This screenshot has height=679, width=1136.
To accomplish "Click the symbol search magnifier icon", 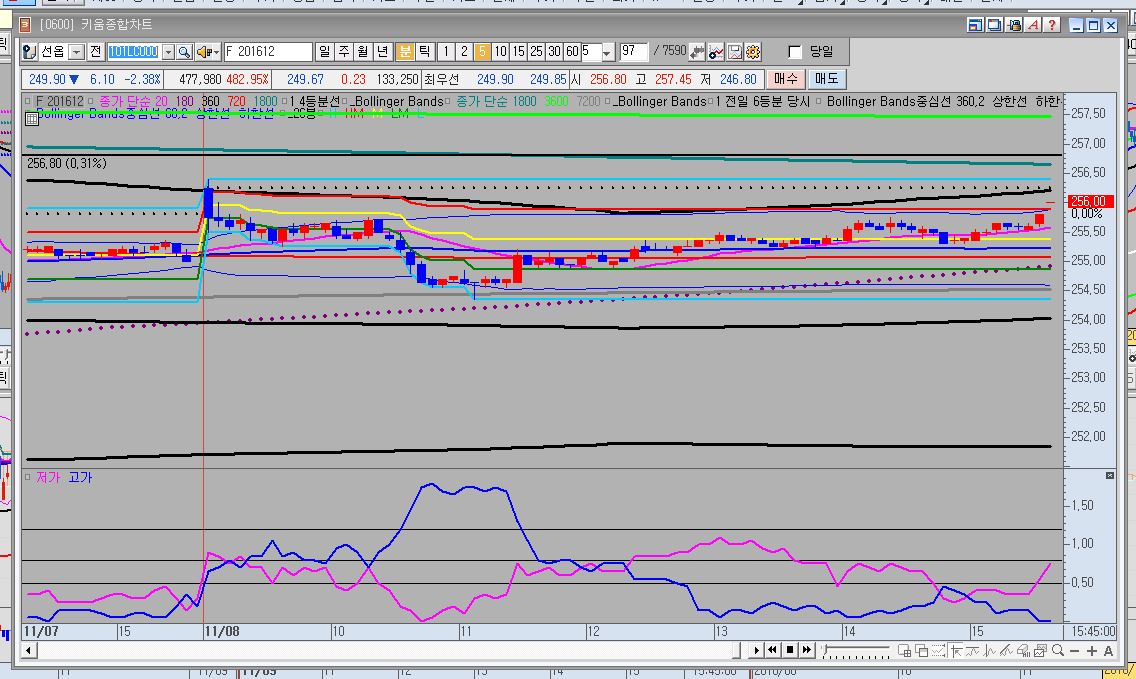I will pyautogui.click(x=184, y=52).
